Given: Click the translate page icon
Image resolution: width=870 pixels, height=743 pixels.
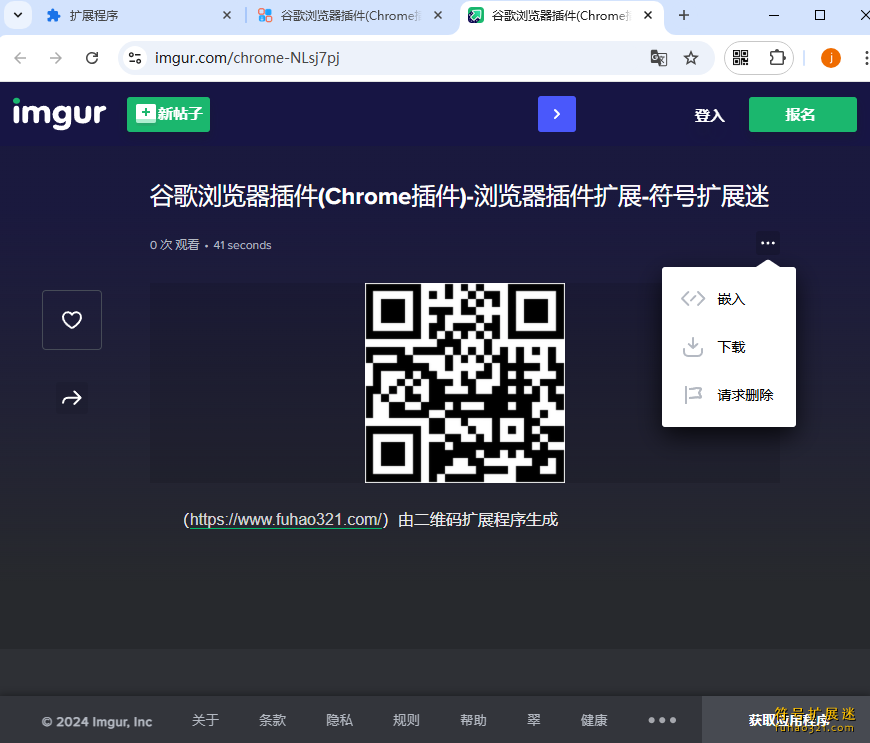Looking at the screenshot, I should [x=659, y=58].
